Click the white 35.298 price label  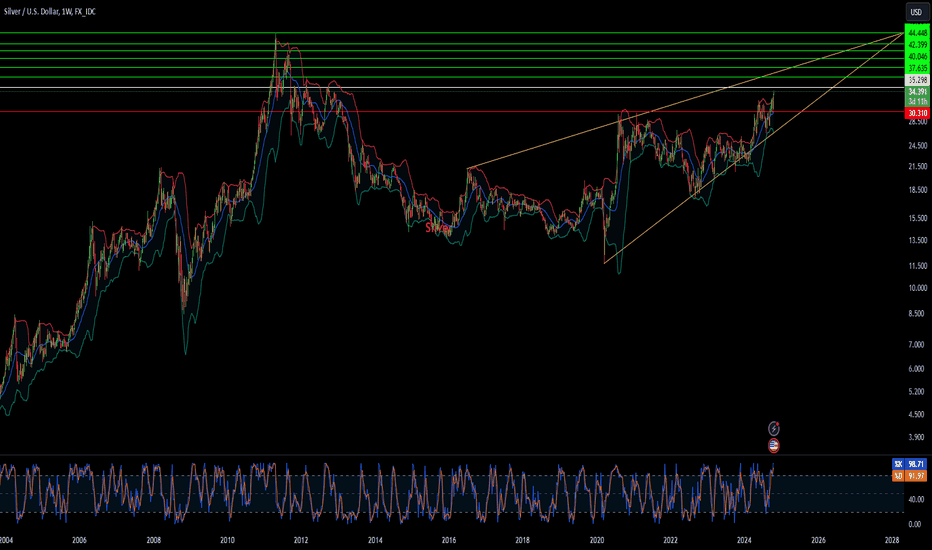click(917, 80)
